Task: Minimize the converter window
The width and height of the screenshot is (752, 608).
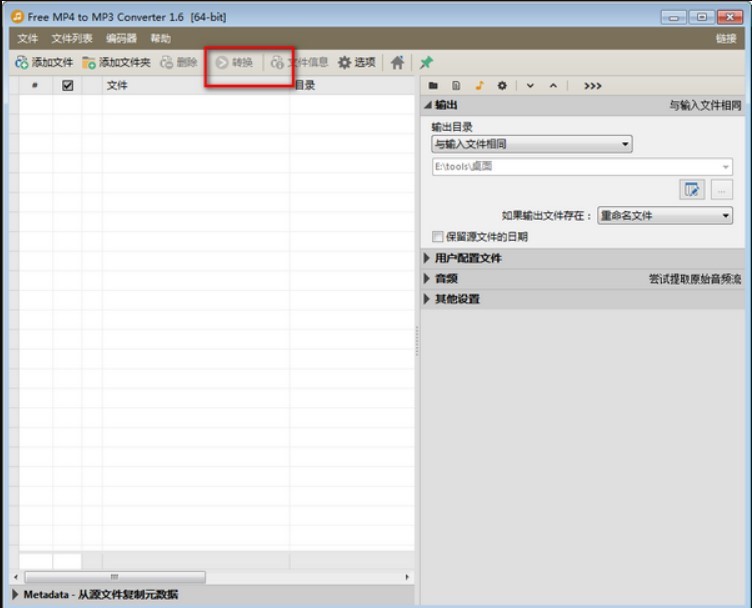Action: [673, 17]
